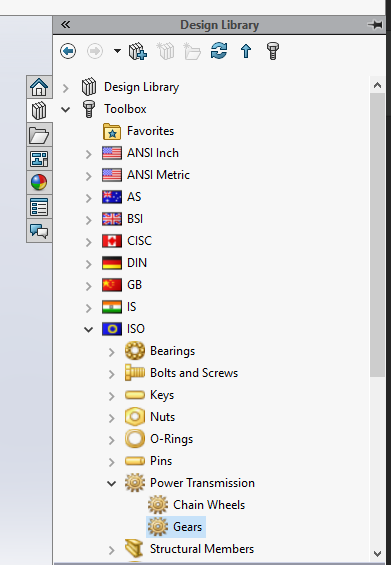The image size is (391, 565).
Task: Click the scrollbar down arrow
Action: (x=377, y=553)
